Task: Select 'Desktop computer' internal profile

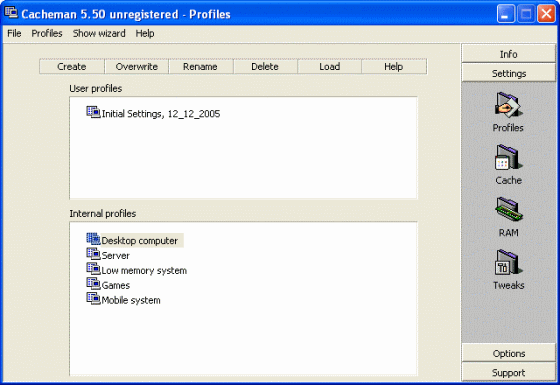Action: (140, 241)
